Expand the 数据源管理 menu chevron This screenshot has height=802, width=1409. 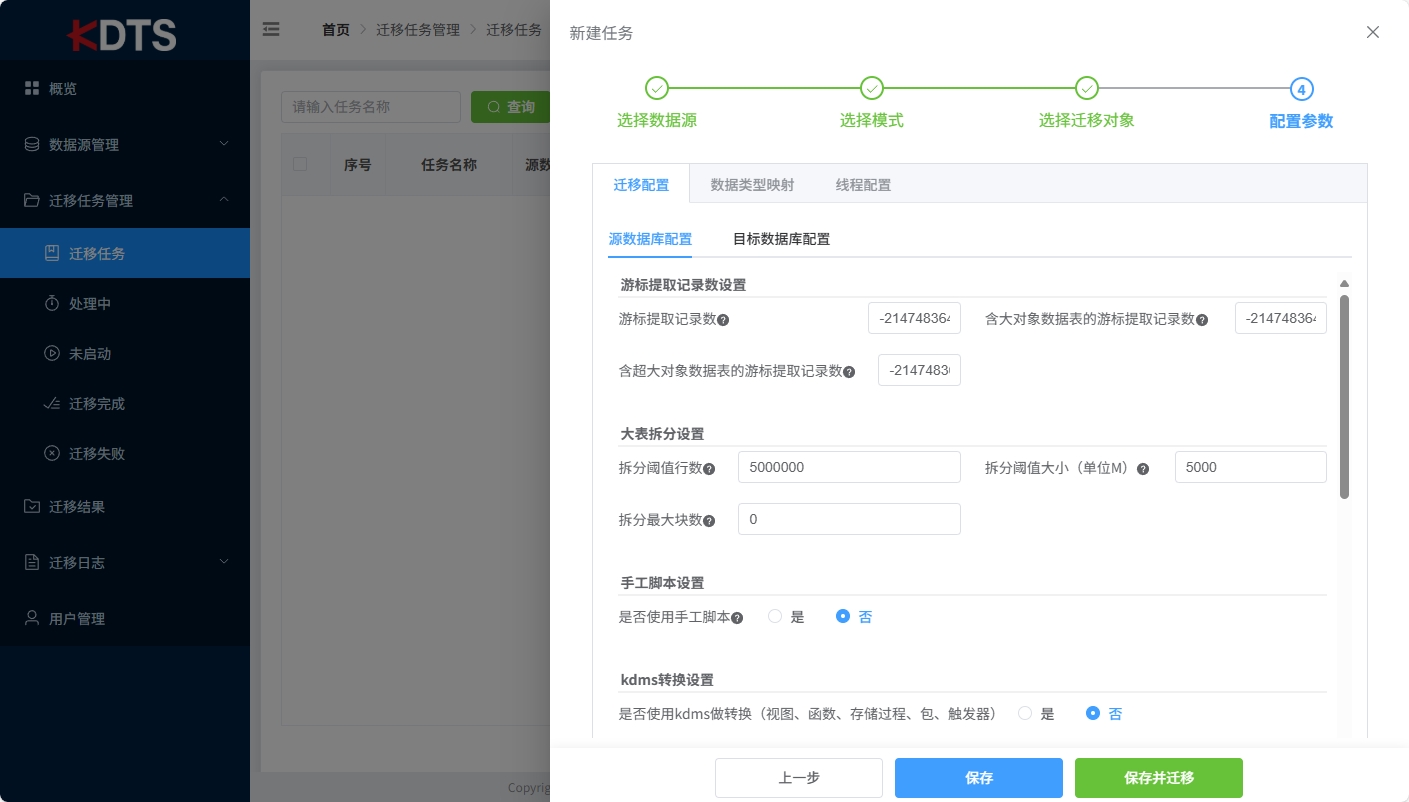coord(224,143)
